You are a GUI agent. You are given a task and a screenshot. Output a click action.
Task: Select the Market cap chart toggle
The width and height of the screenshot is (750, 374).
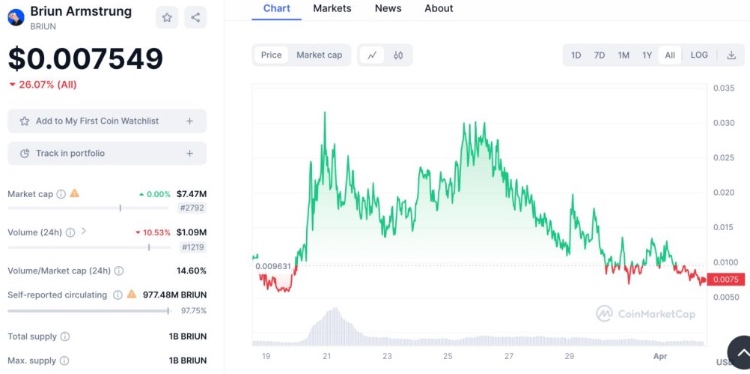coord(319,55)
